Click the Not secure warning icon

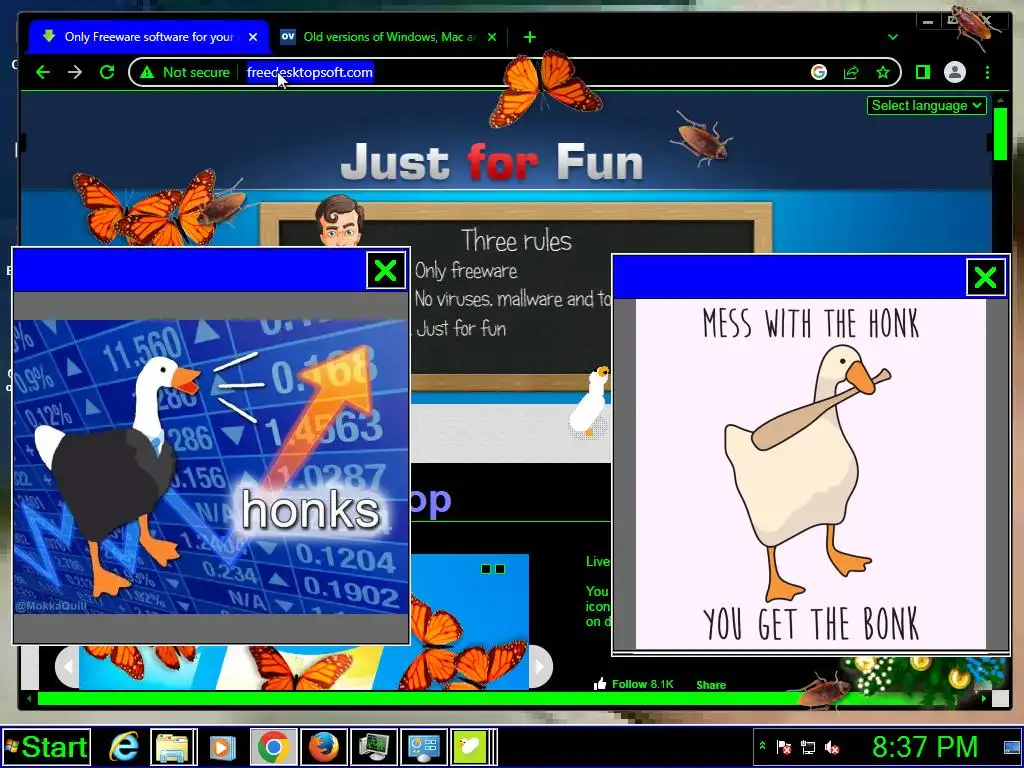click(x=148, y=72)
